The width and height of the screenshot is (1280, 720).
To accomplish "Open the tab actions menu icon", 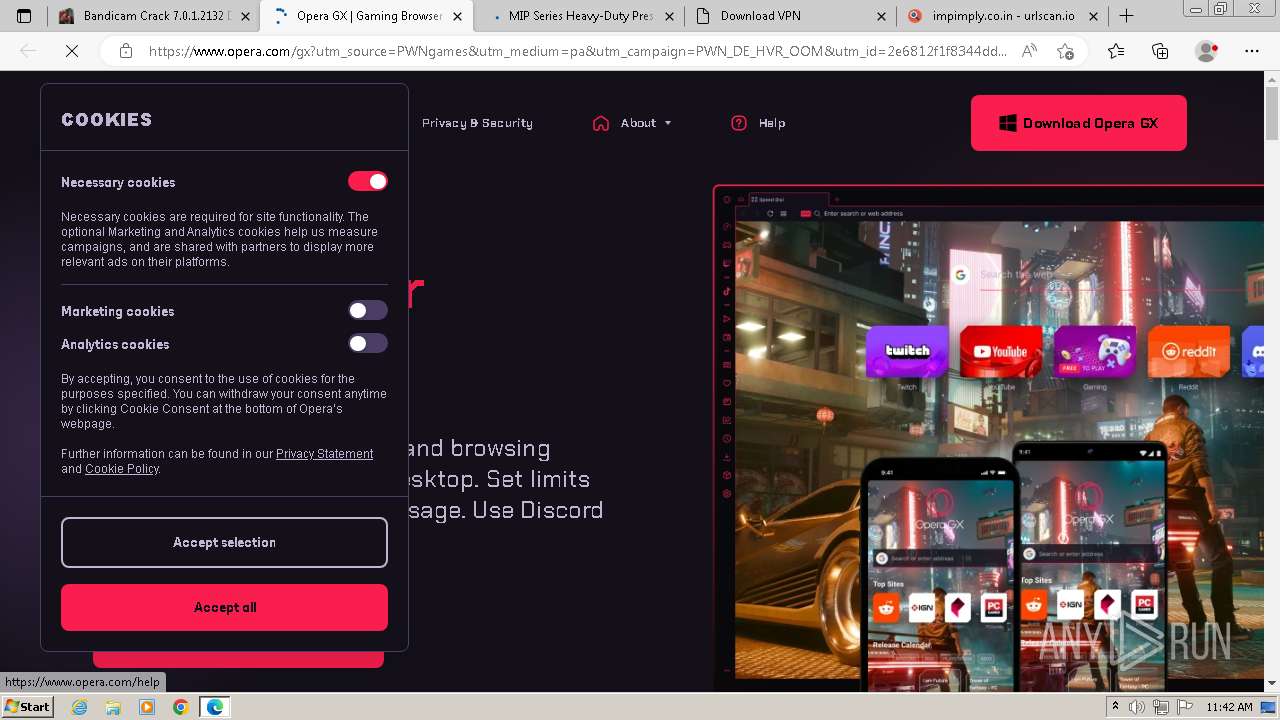I will point(24,16).
